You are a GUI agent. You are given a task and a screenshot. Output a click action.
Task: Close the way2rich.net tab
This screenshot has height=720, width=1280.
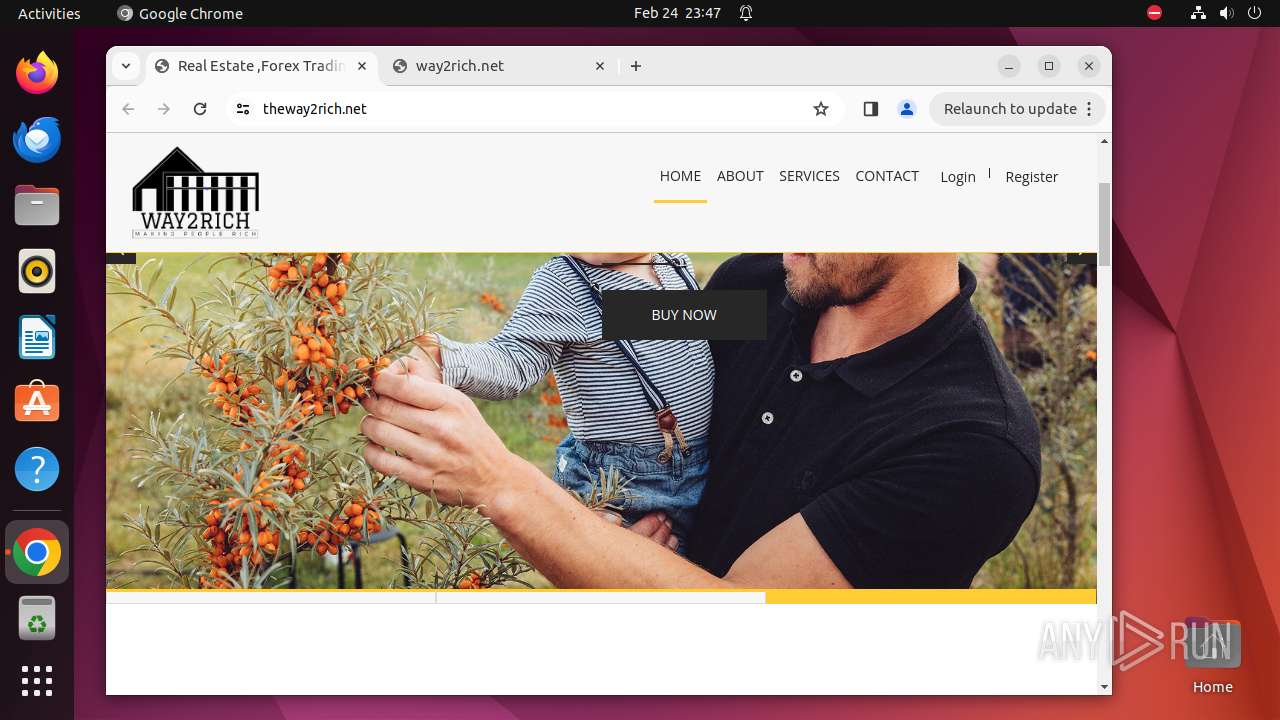pos(600,66)
